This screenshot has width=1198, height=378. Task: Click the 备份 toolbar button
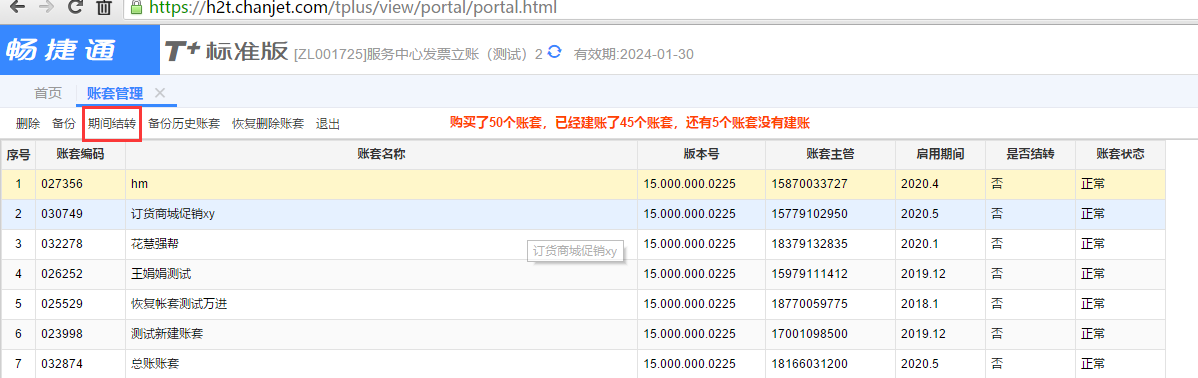64,123
